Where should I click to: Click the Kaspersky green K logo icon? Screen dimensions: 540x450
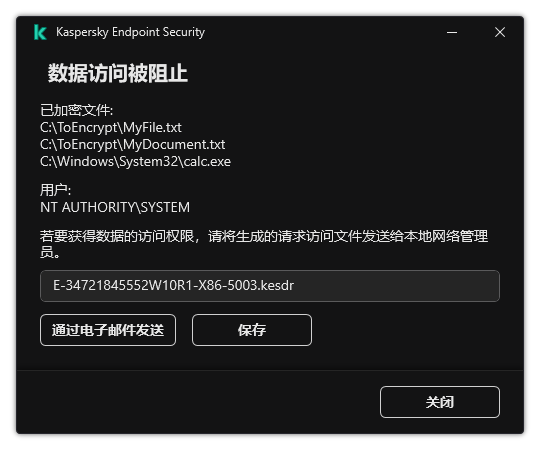pyautogui.click(x=40, y=32)
